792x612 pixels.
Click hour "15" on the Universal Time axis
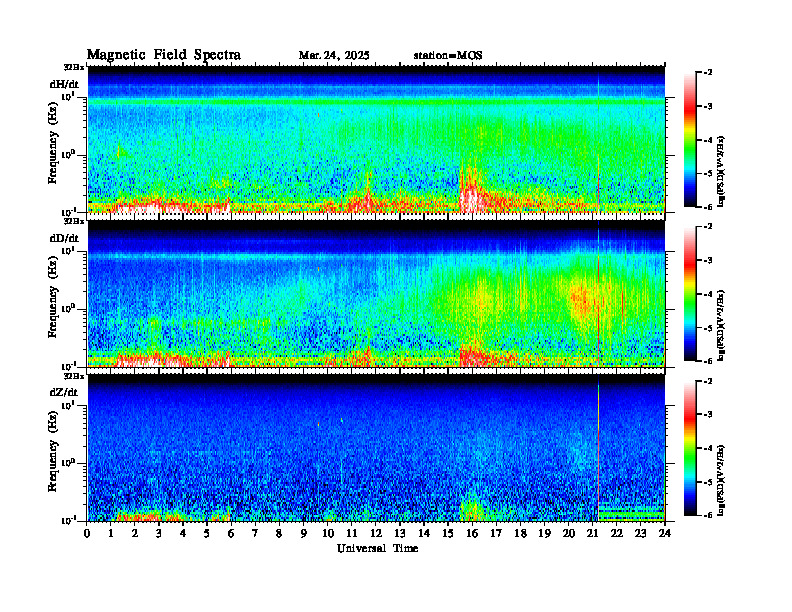pyautogui.click(x=448, y=534)
